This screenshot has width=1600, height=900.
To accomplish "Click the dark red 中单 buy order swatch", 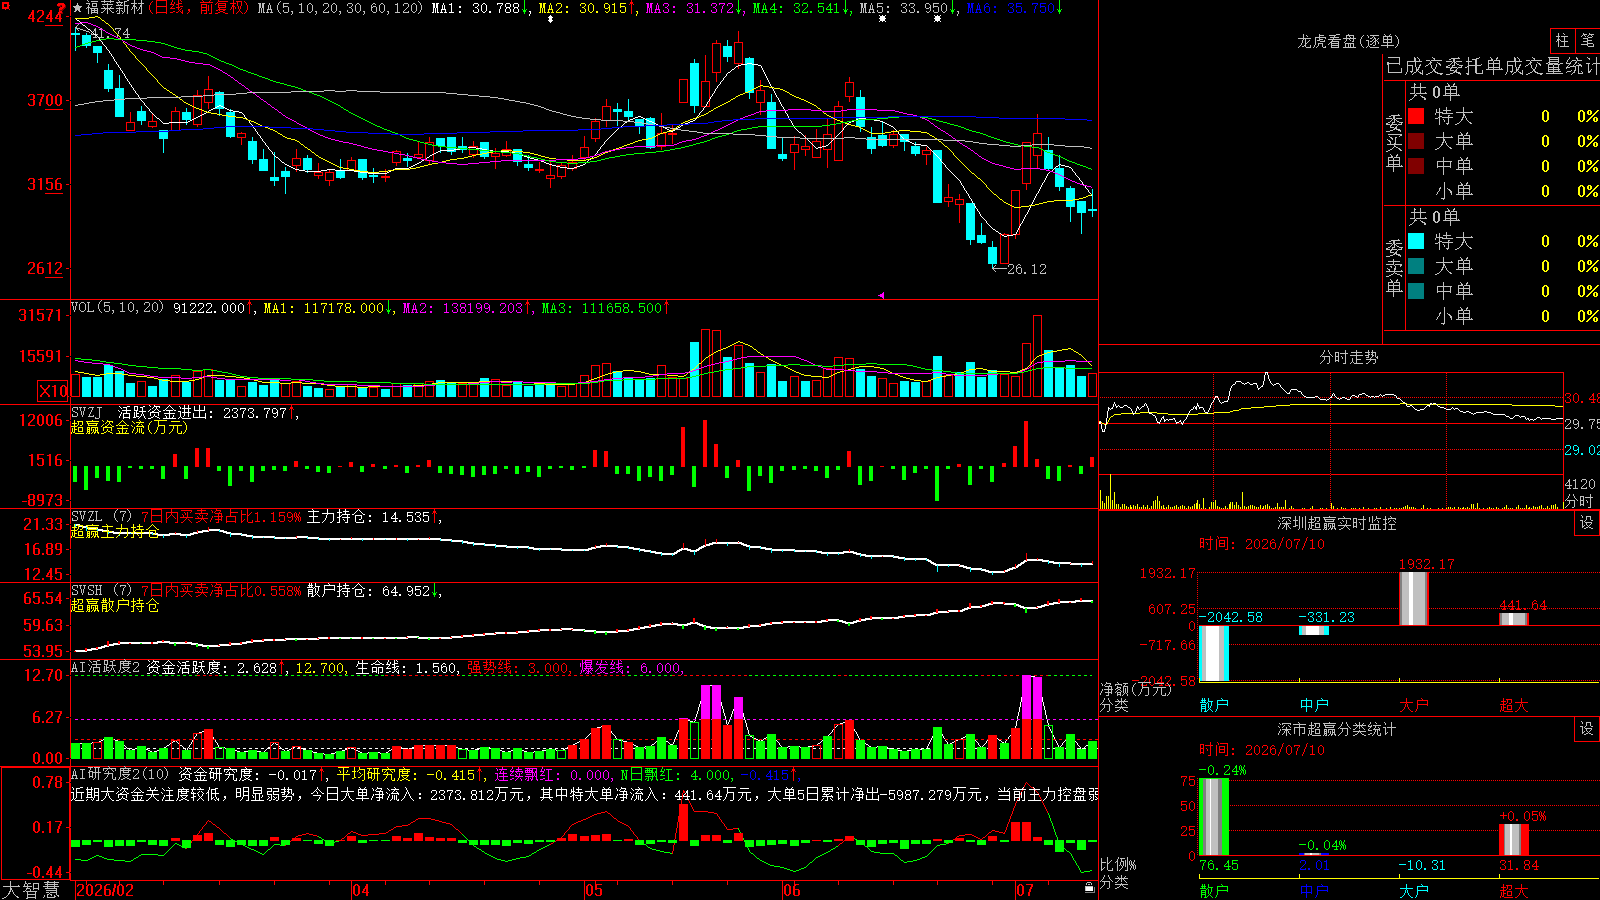I will coord(1416,166).
